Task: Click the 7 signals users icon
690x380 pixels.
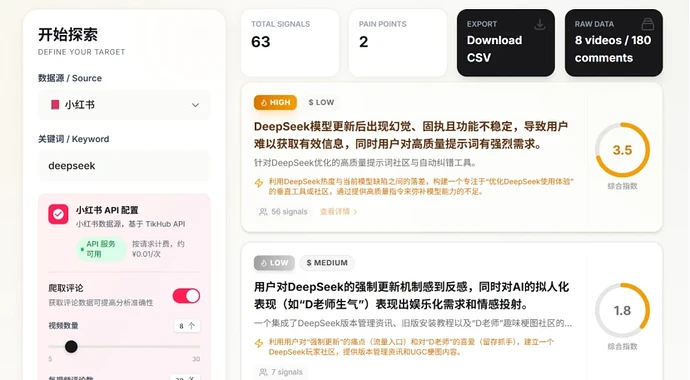Action: [x=263, y=373]
